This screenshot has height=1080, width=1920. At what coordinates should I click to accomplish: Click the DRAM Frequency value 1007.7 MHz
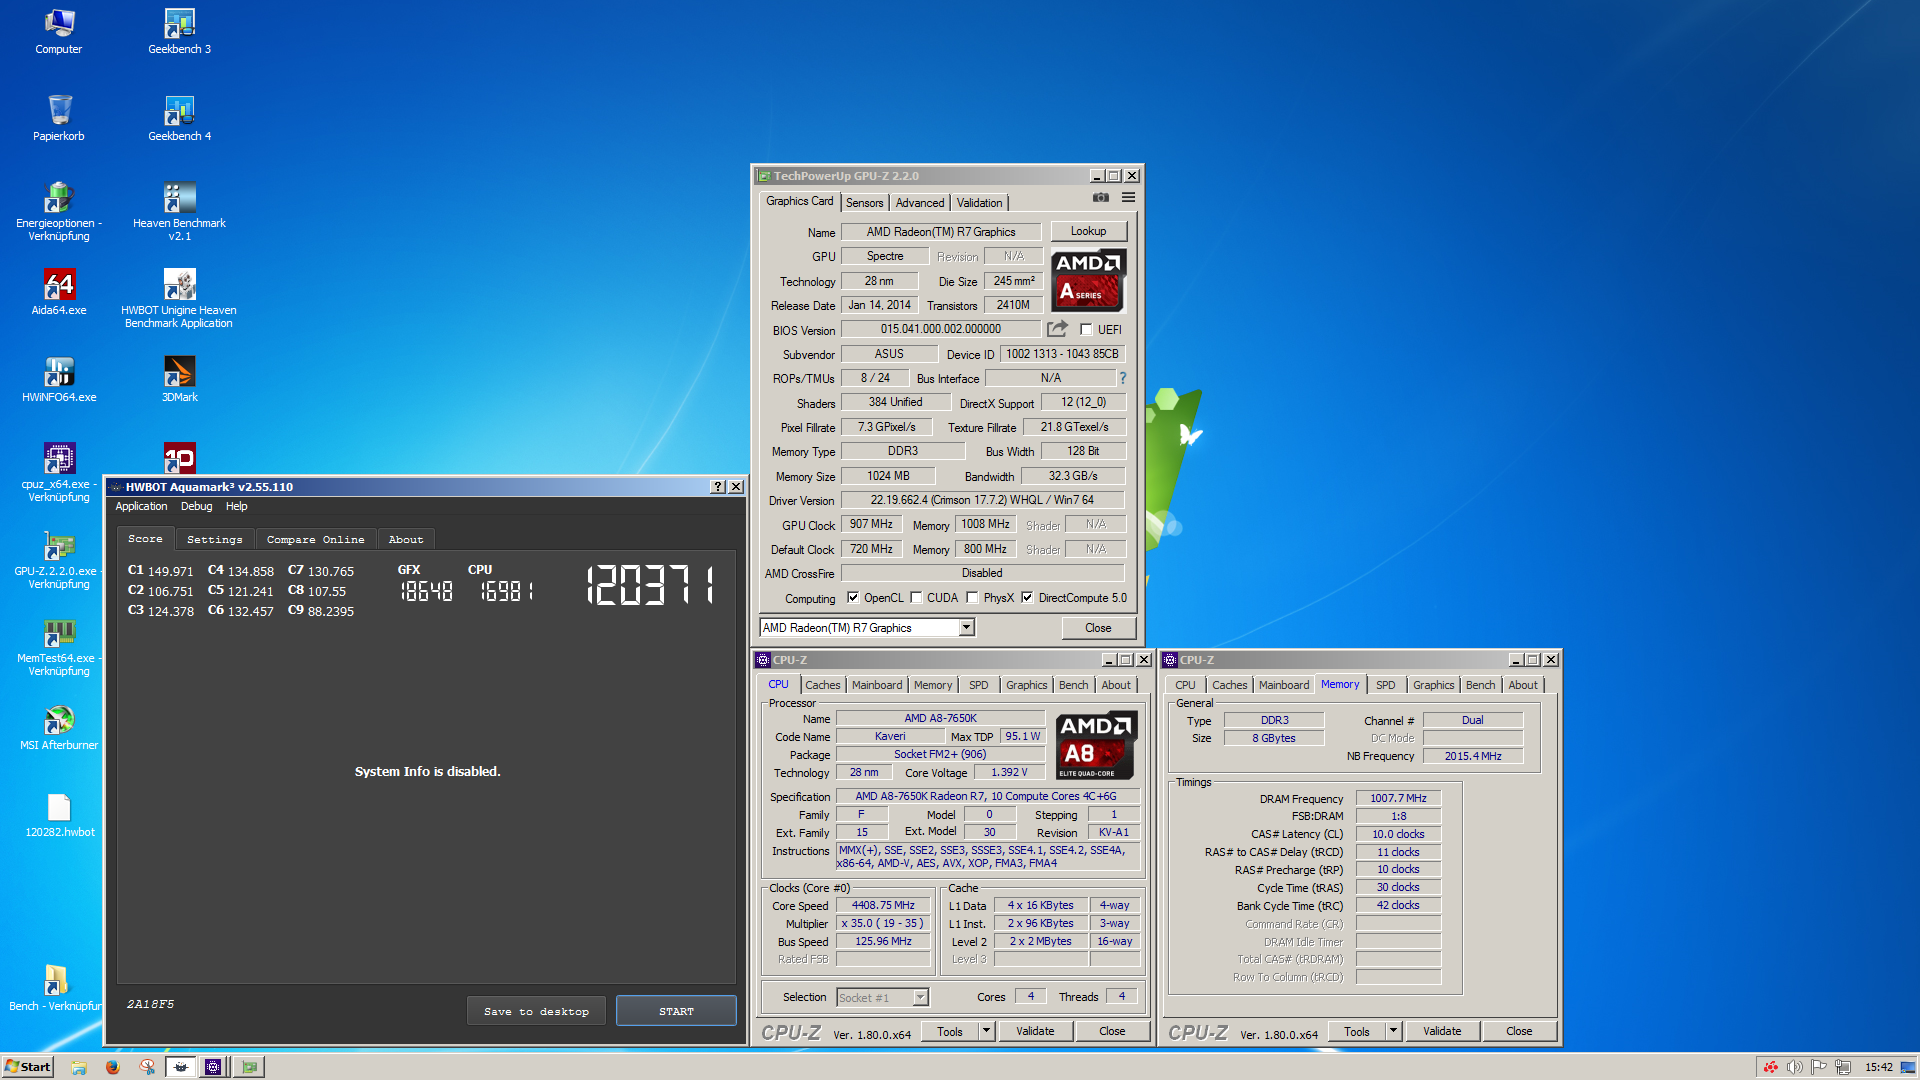click(1398, 798)
